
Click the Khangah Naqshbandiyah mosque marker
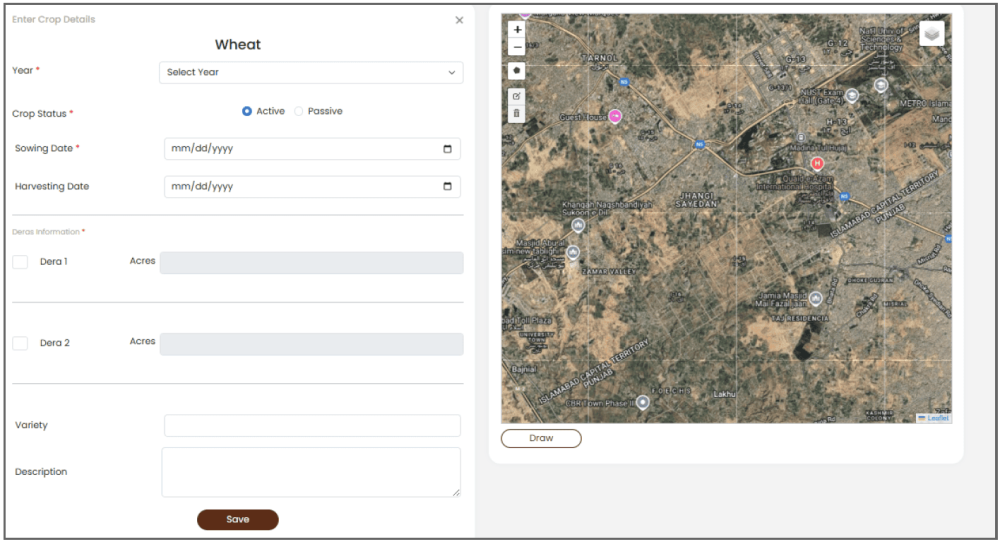578,225
